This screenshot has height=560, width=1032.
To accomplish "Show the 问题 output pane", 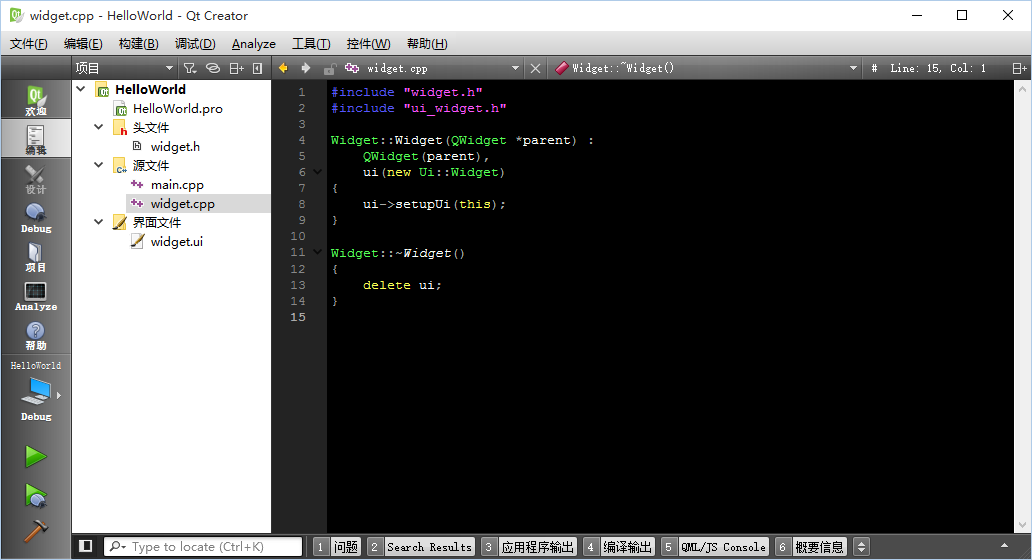I will click(x=337, y=547).
